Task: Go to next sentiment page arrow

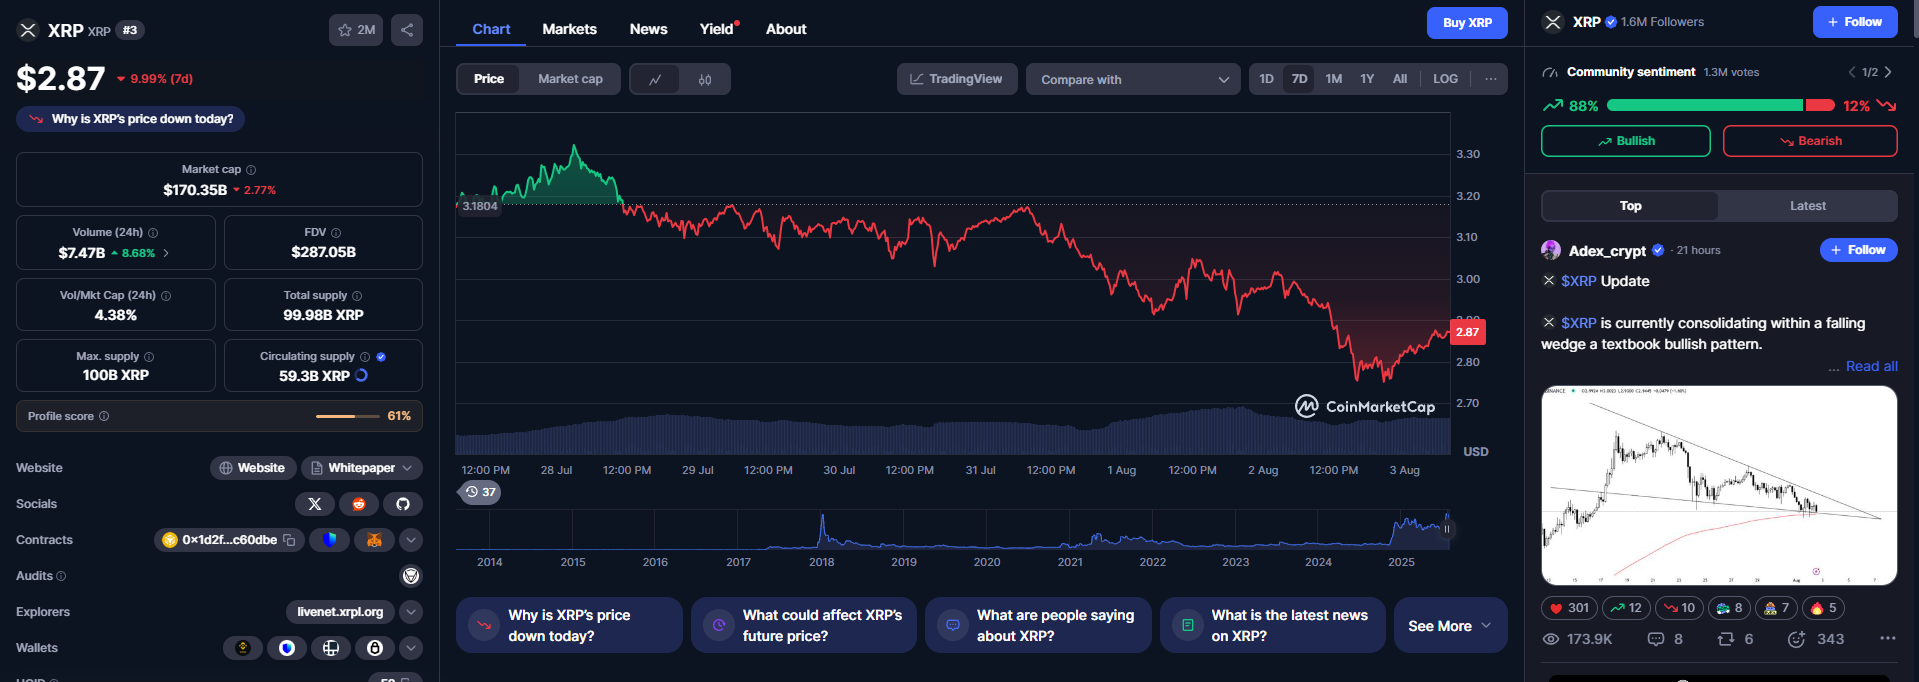Action: click(1888, 72)
